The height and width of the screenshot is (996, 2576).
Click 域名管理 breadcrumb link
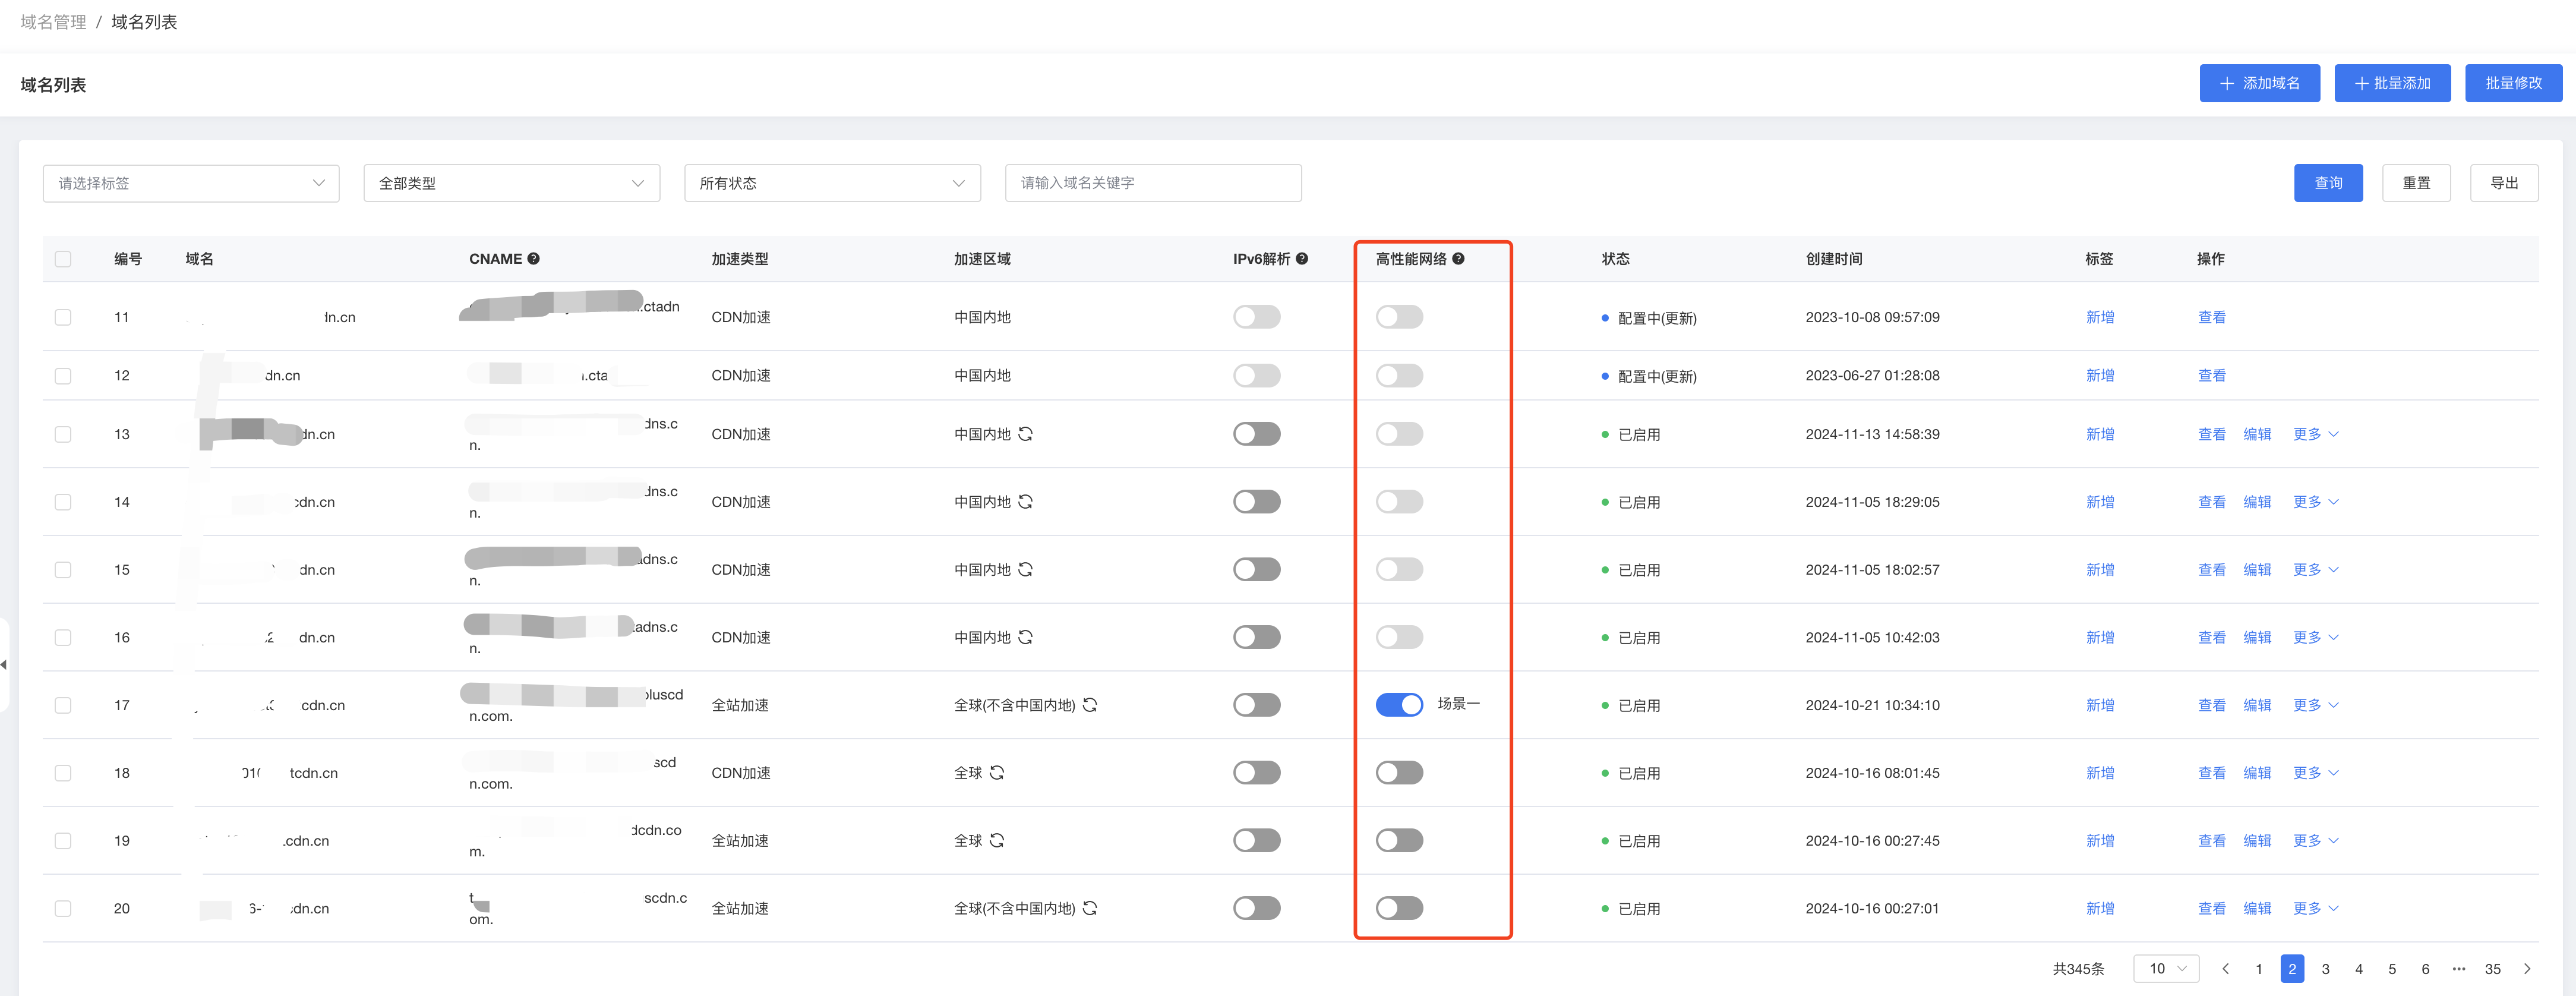pos(53,22)
